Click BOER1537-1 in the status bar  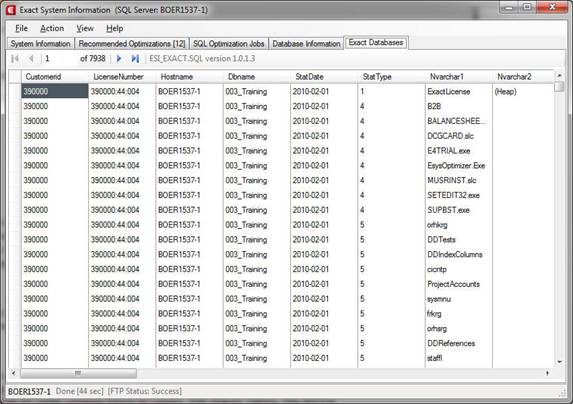[x=29, y=392]
